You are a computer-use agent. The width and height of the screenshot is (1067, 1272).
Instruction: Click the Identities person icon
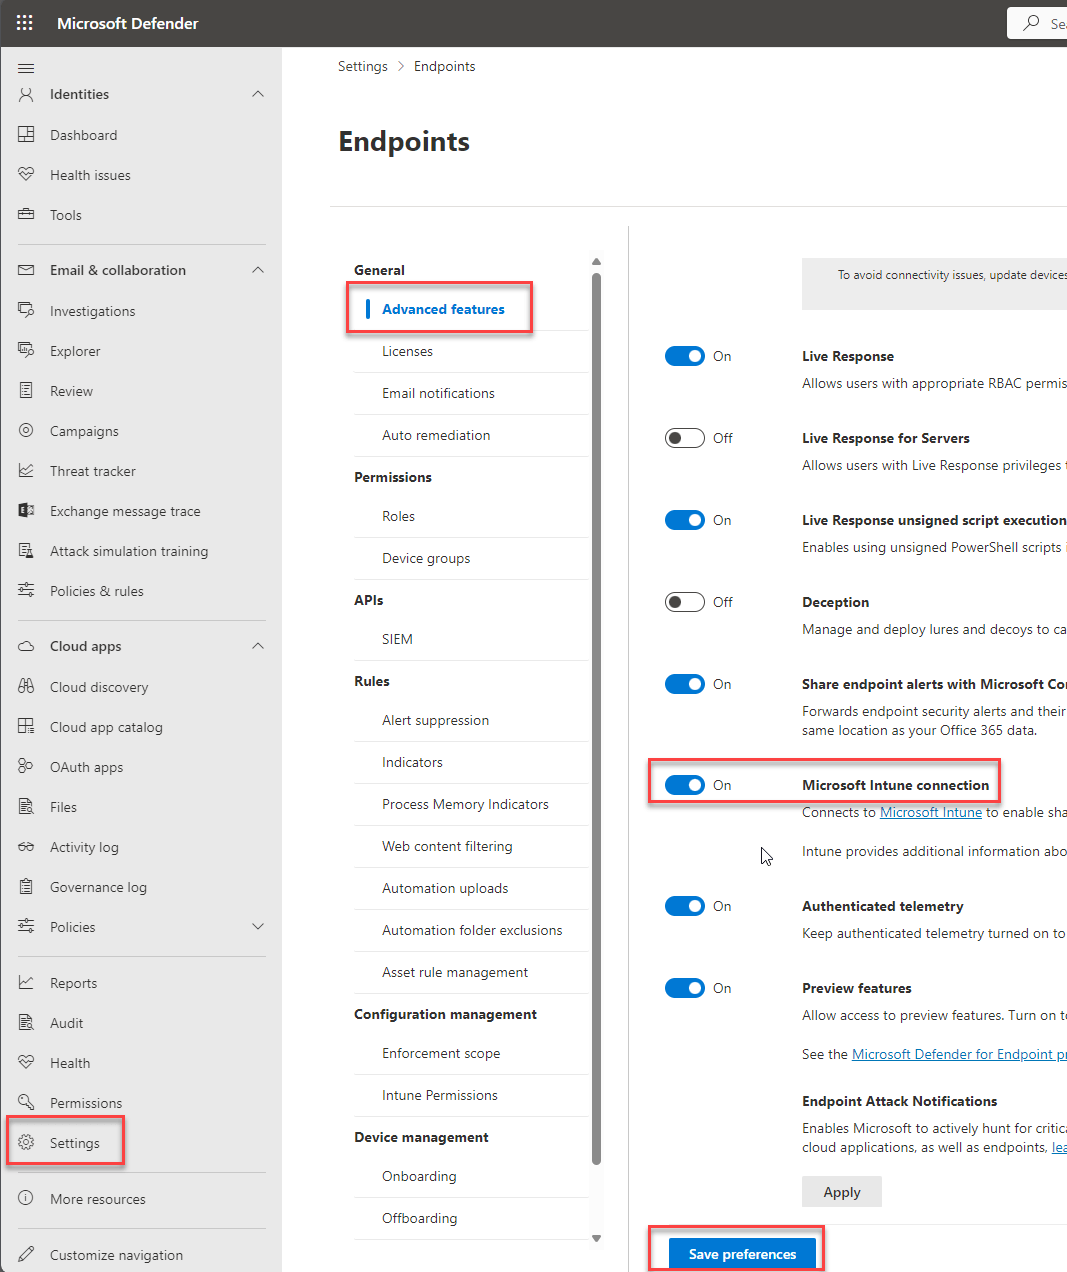click(x=26, y=94)
